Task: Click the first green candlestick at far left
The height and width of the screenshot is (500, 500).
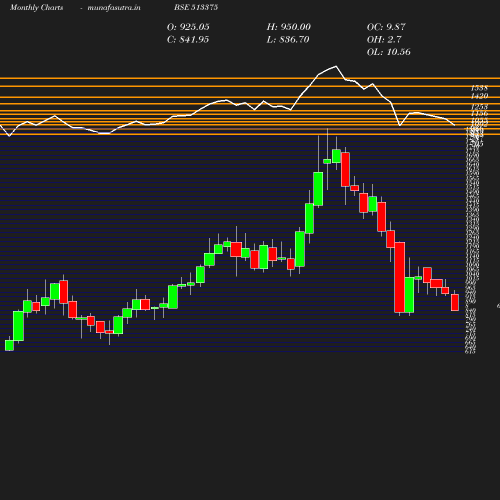Action: point(9,345)
